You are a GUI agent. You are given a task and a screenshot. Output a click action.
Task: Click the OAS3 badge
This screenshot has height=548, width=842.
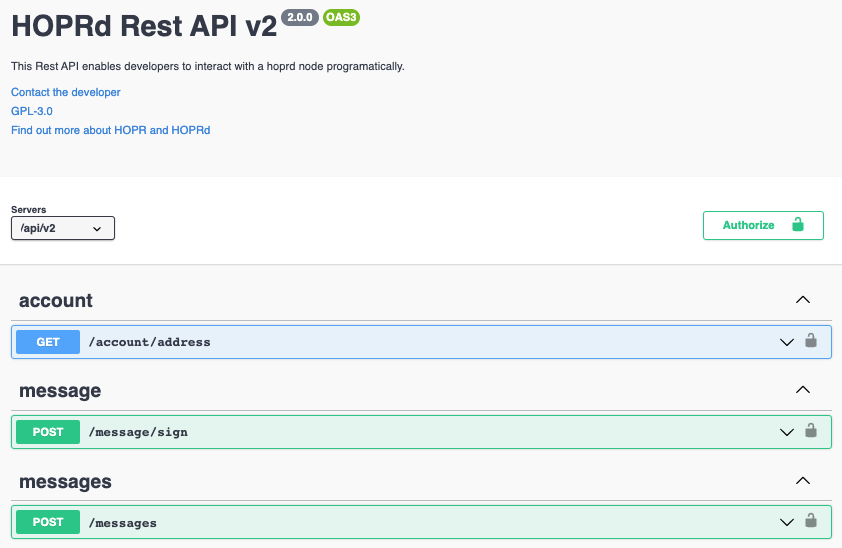(341, 17)
